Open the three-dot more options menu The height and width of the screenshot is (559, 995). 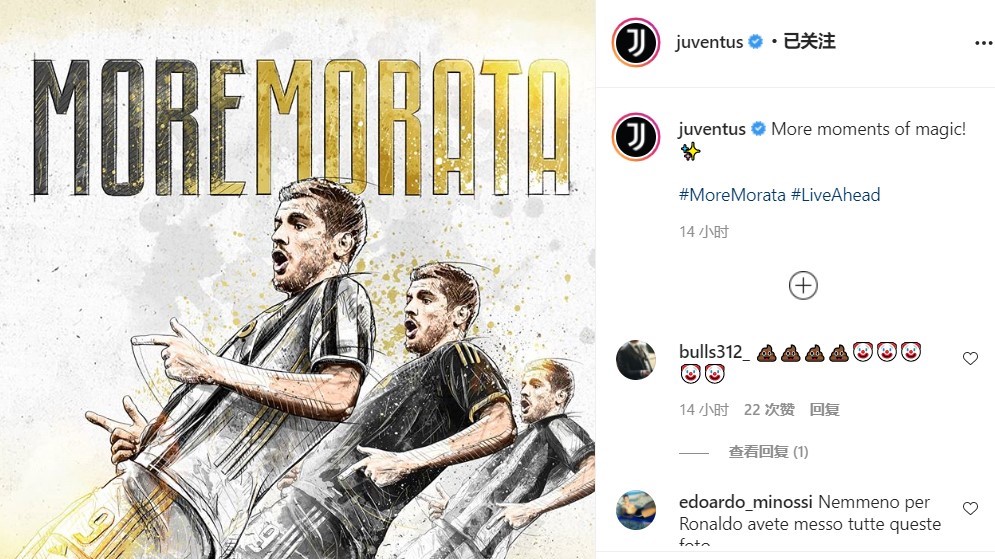point(983,43)
